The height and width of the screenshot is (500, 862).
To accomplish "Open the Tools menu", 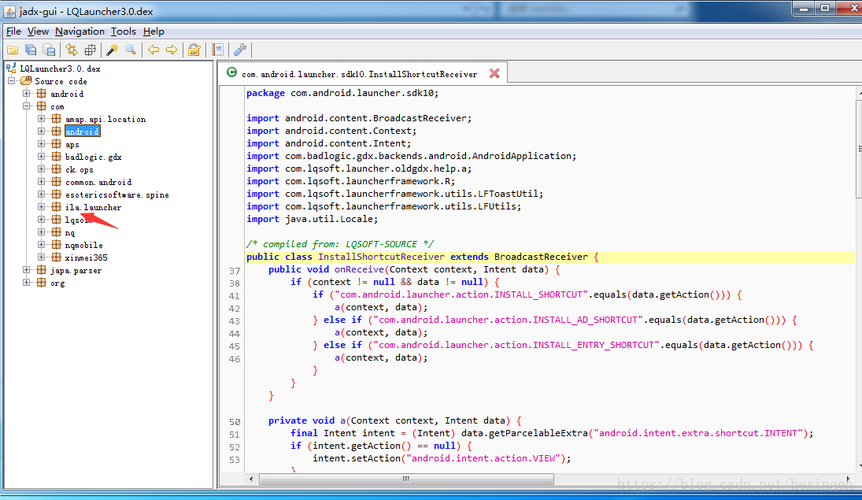I will 123,31.
